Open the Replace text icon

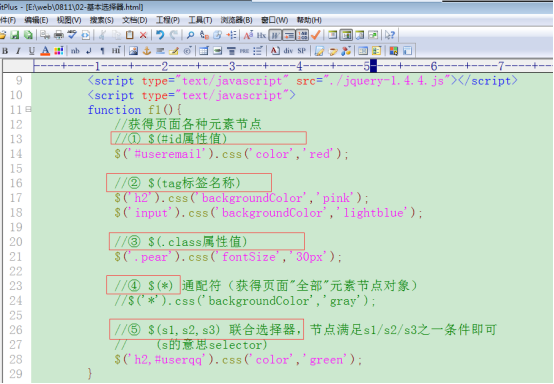tap(204, 35)
